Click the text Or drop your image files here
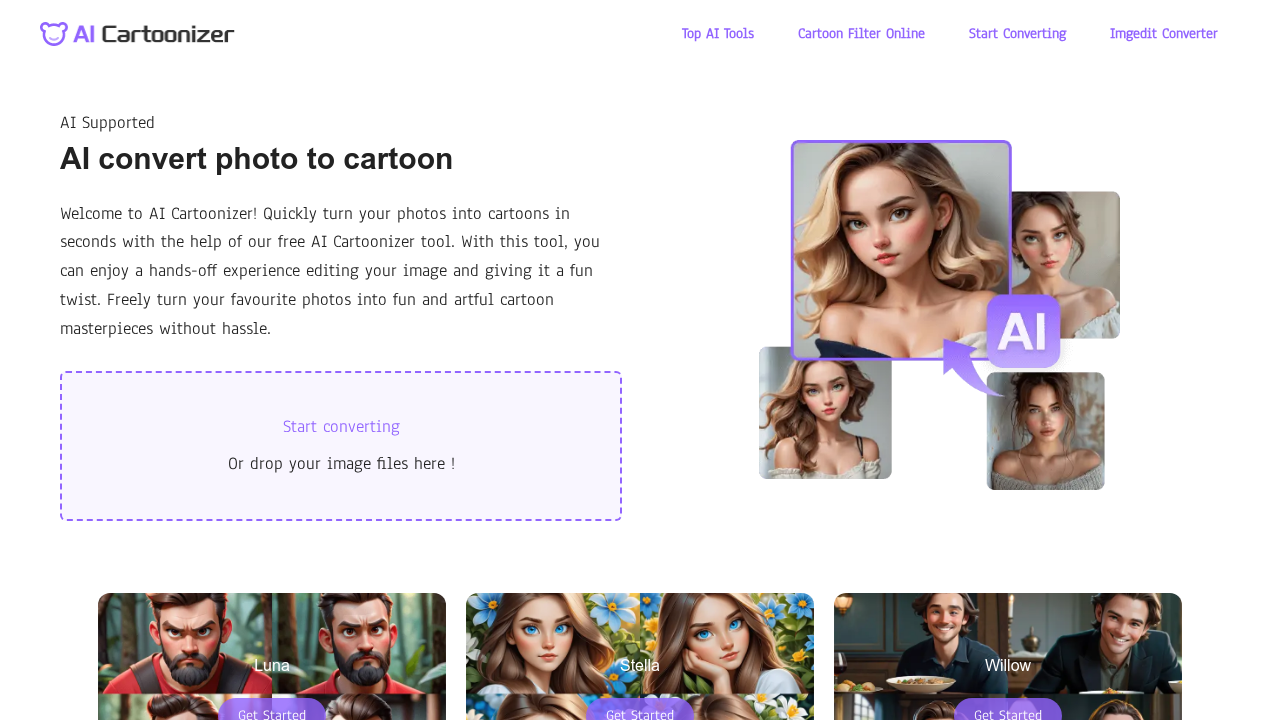 pos(341,462)
